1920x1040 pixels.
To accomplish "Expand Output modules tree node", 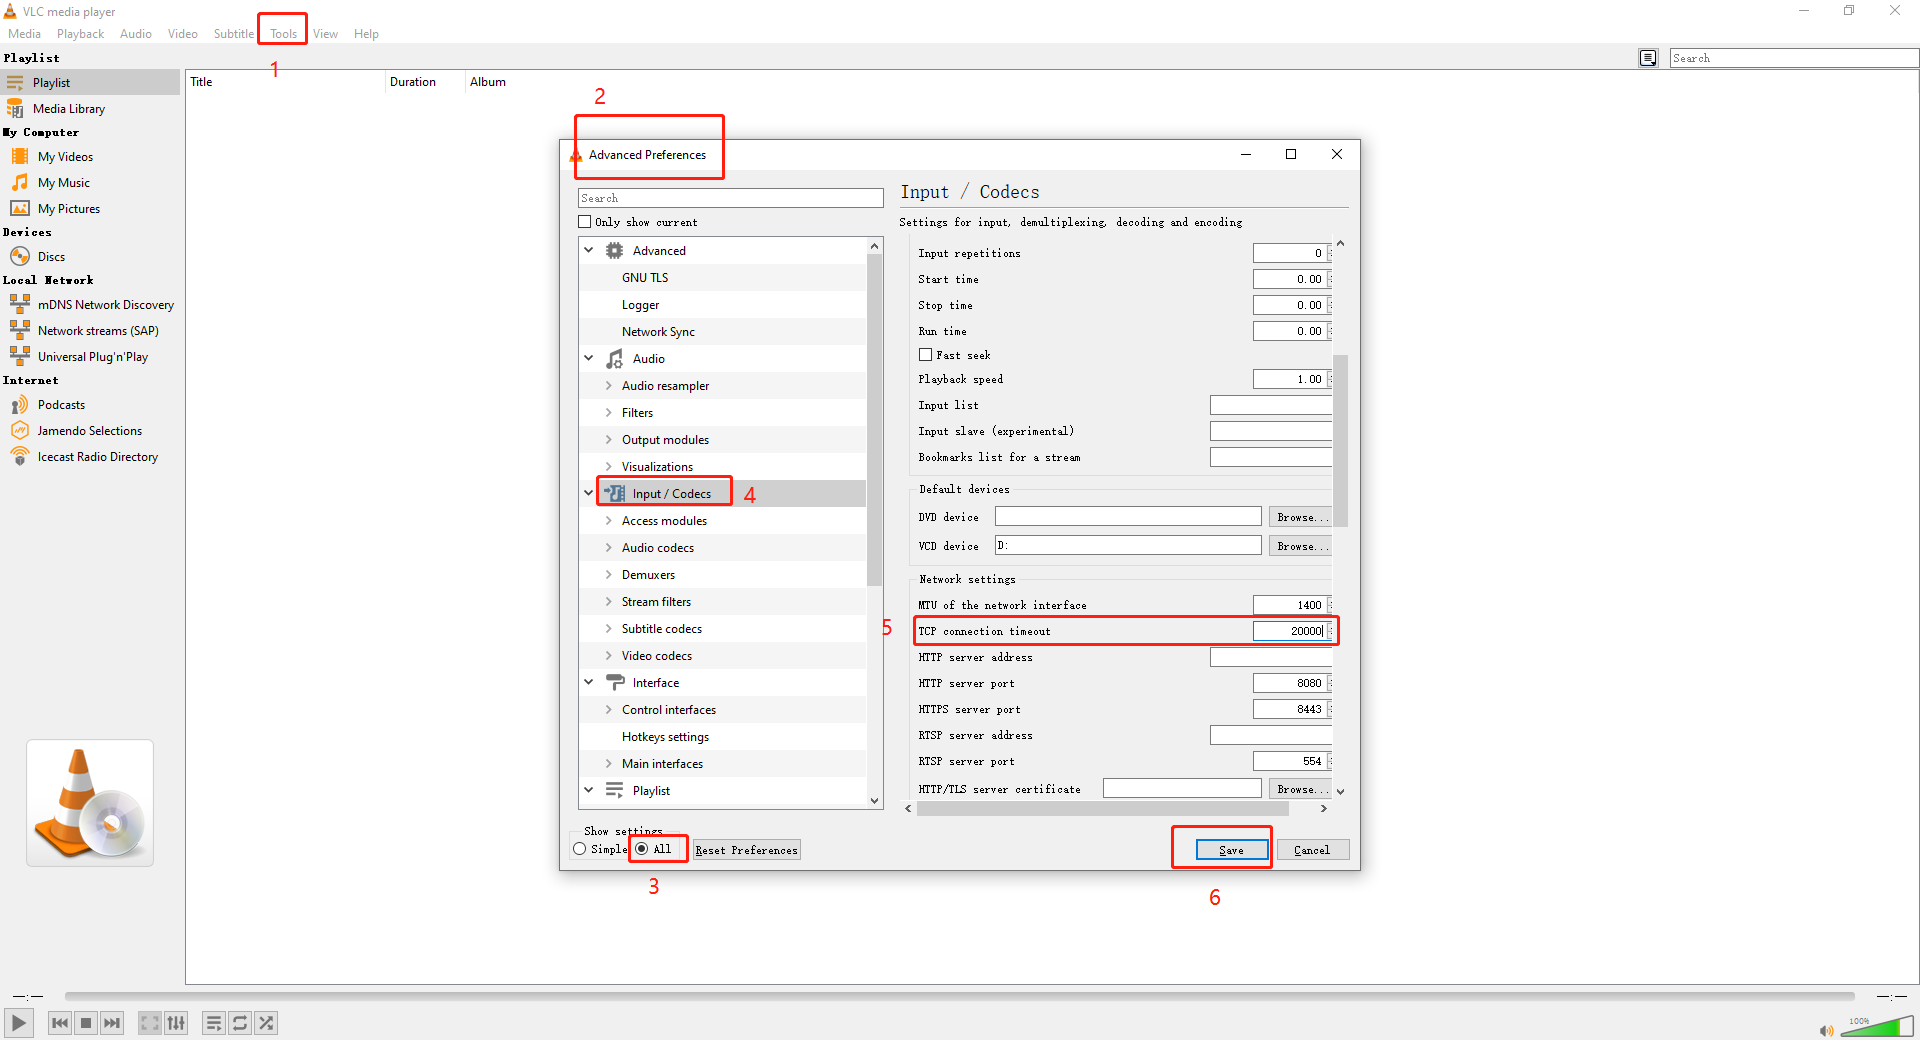I will pos(608,439).
